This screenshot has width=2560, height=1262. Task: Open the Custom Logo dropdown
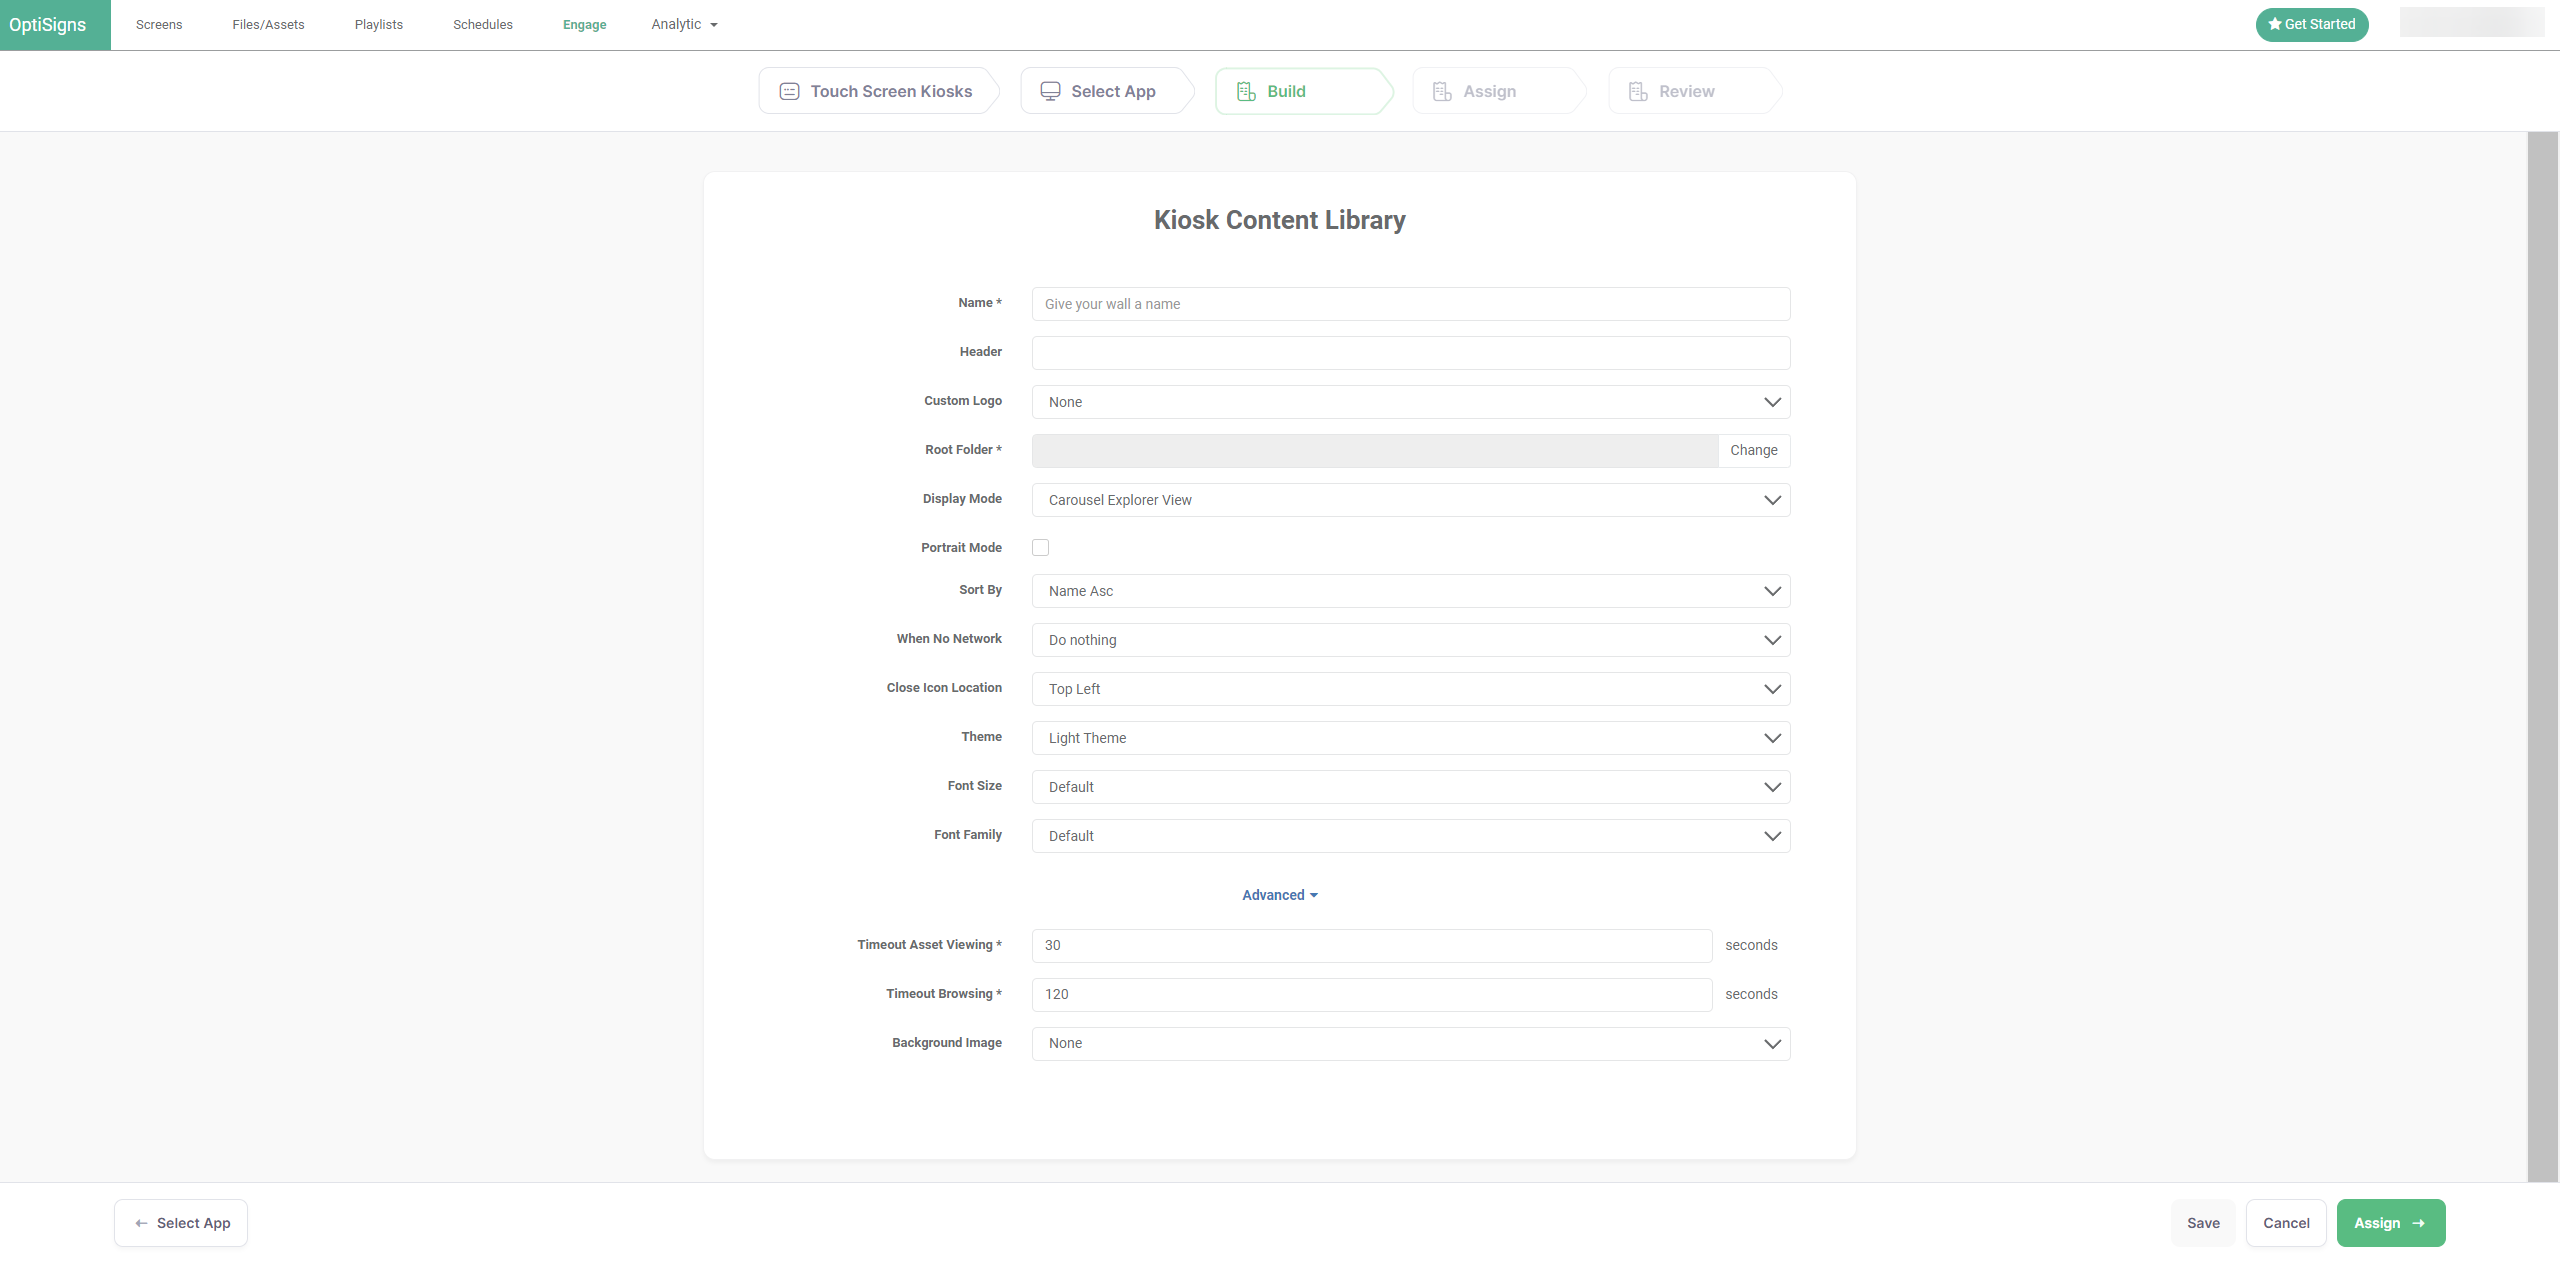1411,402
